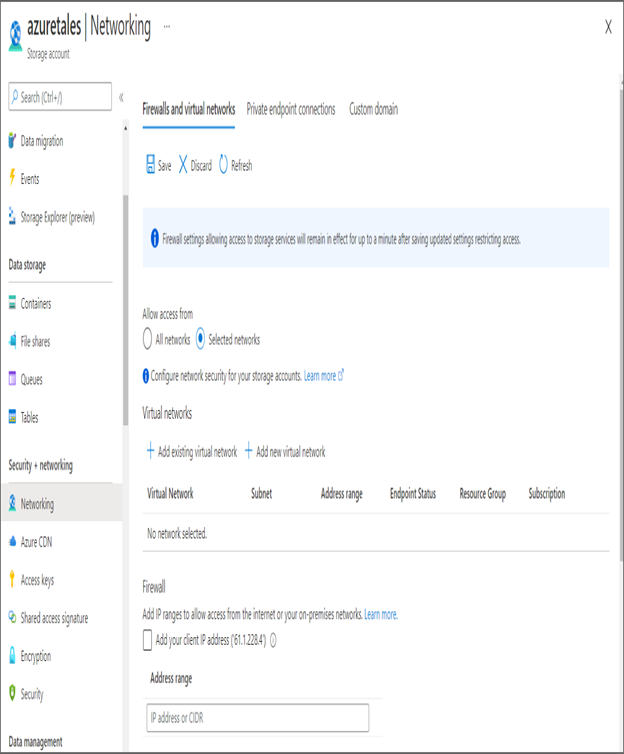
Task: Click the azuretales storage account icon
Action: pos(15,36)
